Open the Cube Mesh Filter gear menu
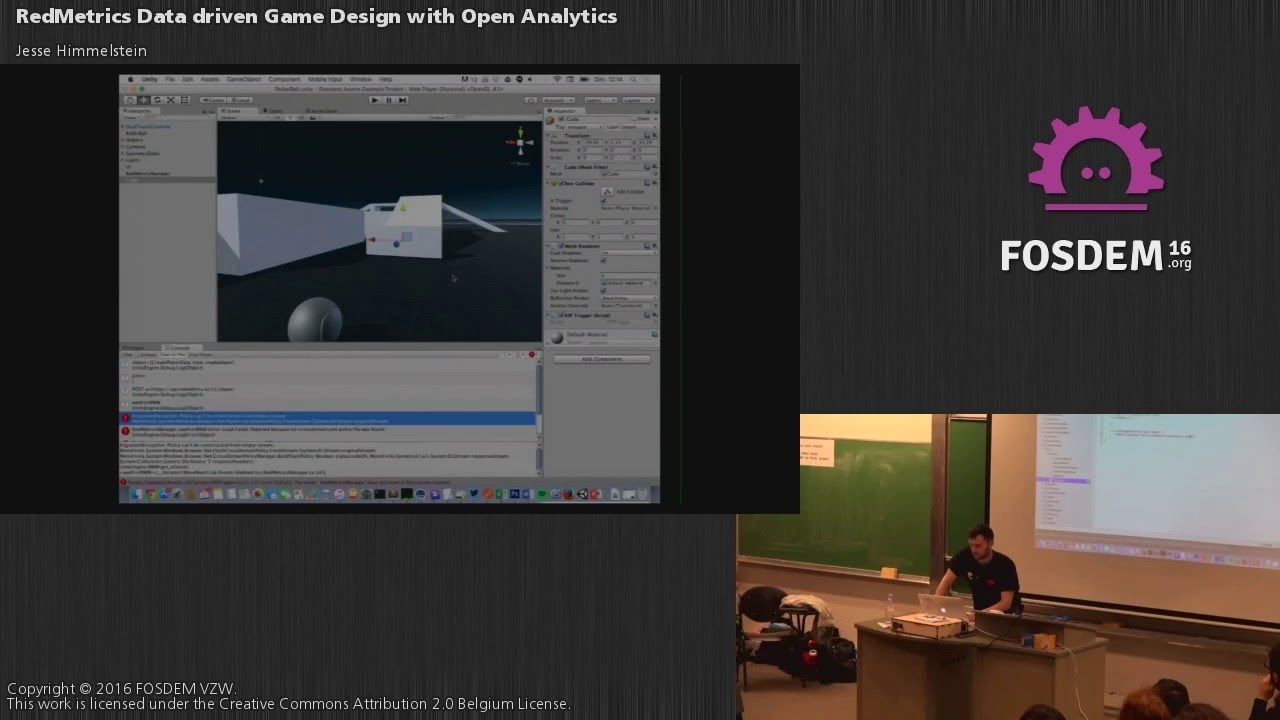 click(655, 167)
